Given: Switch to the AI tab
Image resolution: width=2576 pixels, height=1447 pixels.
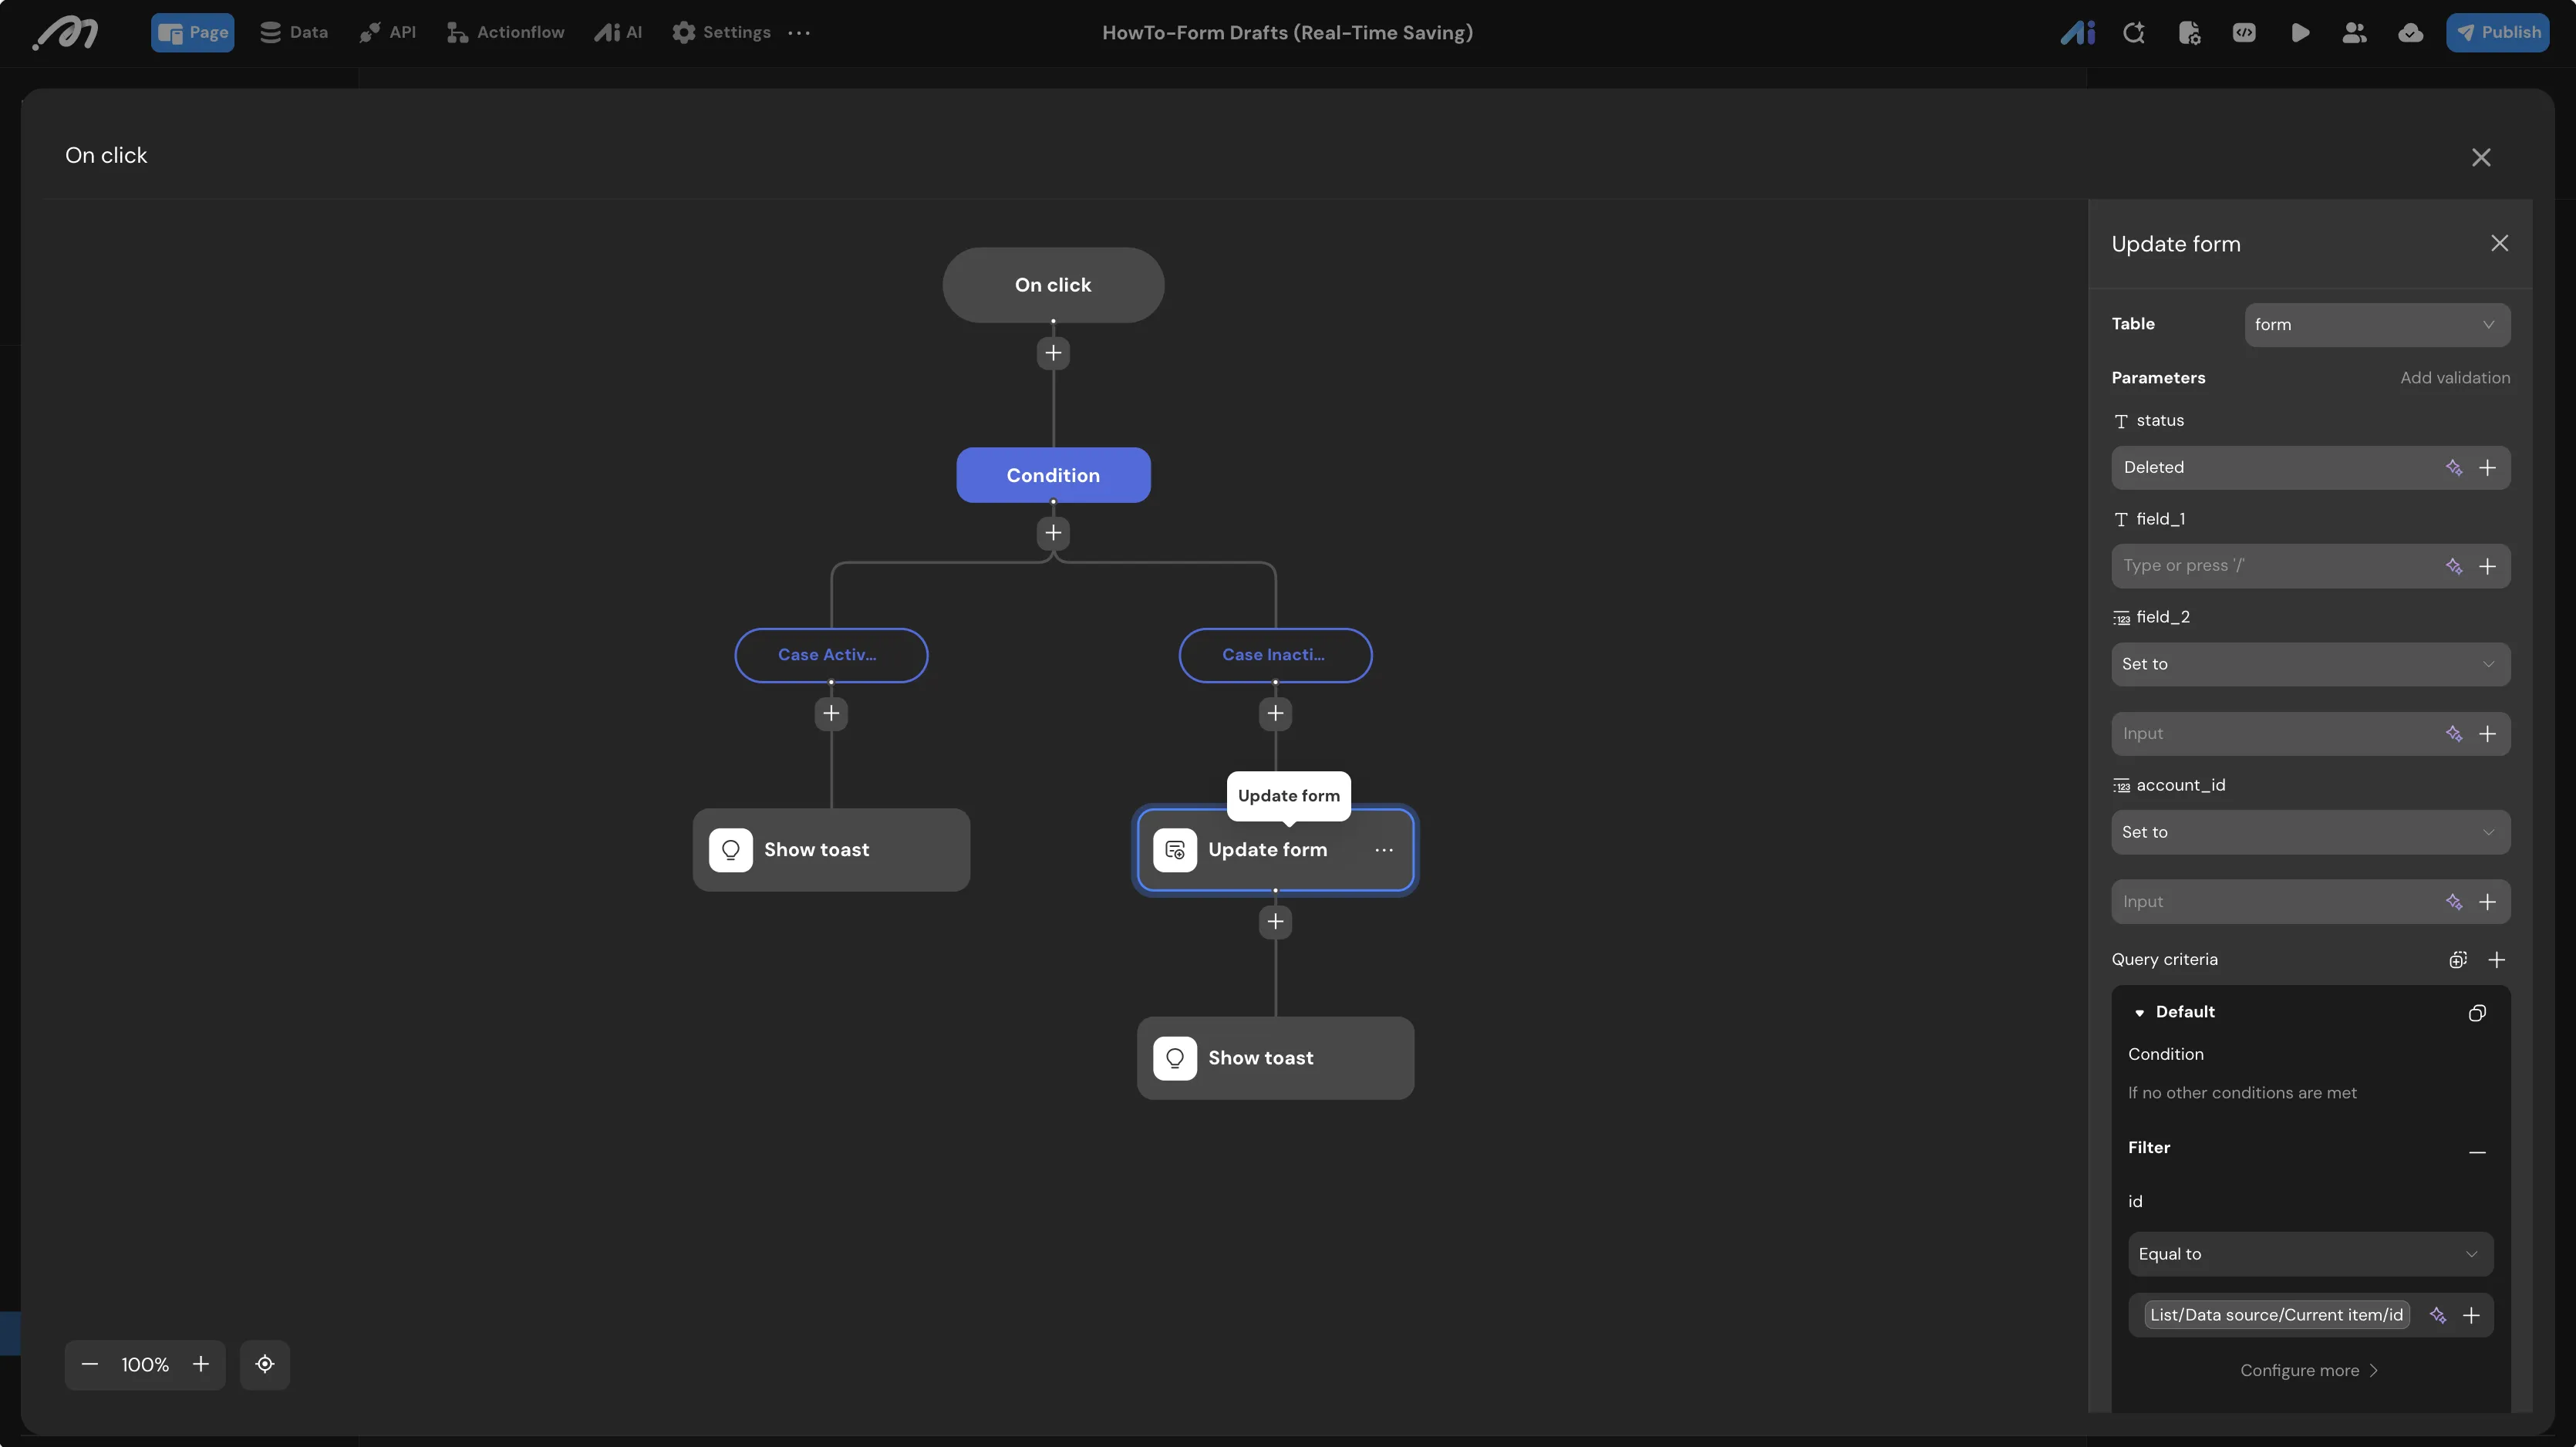Looking at the screenshot, I should 618,33.
